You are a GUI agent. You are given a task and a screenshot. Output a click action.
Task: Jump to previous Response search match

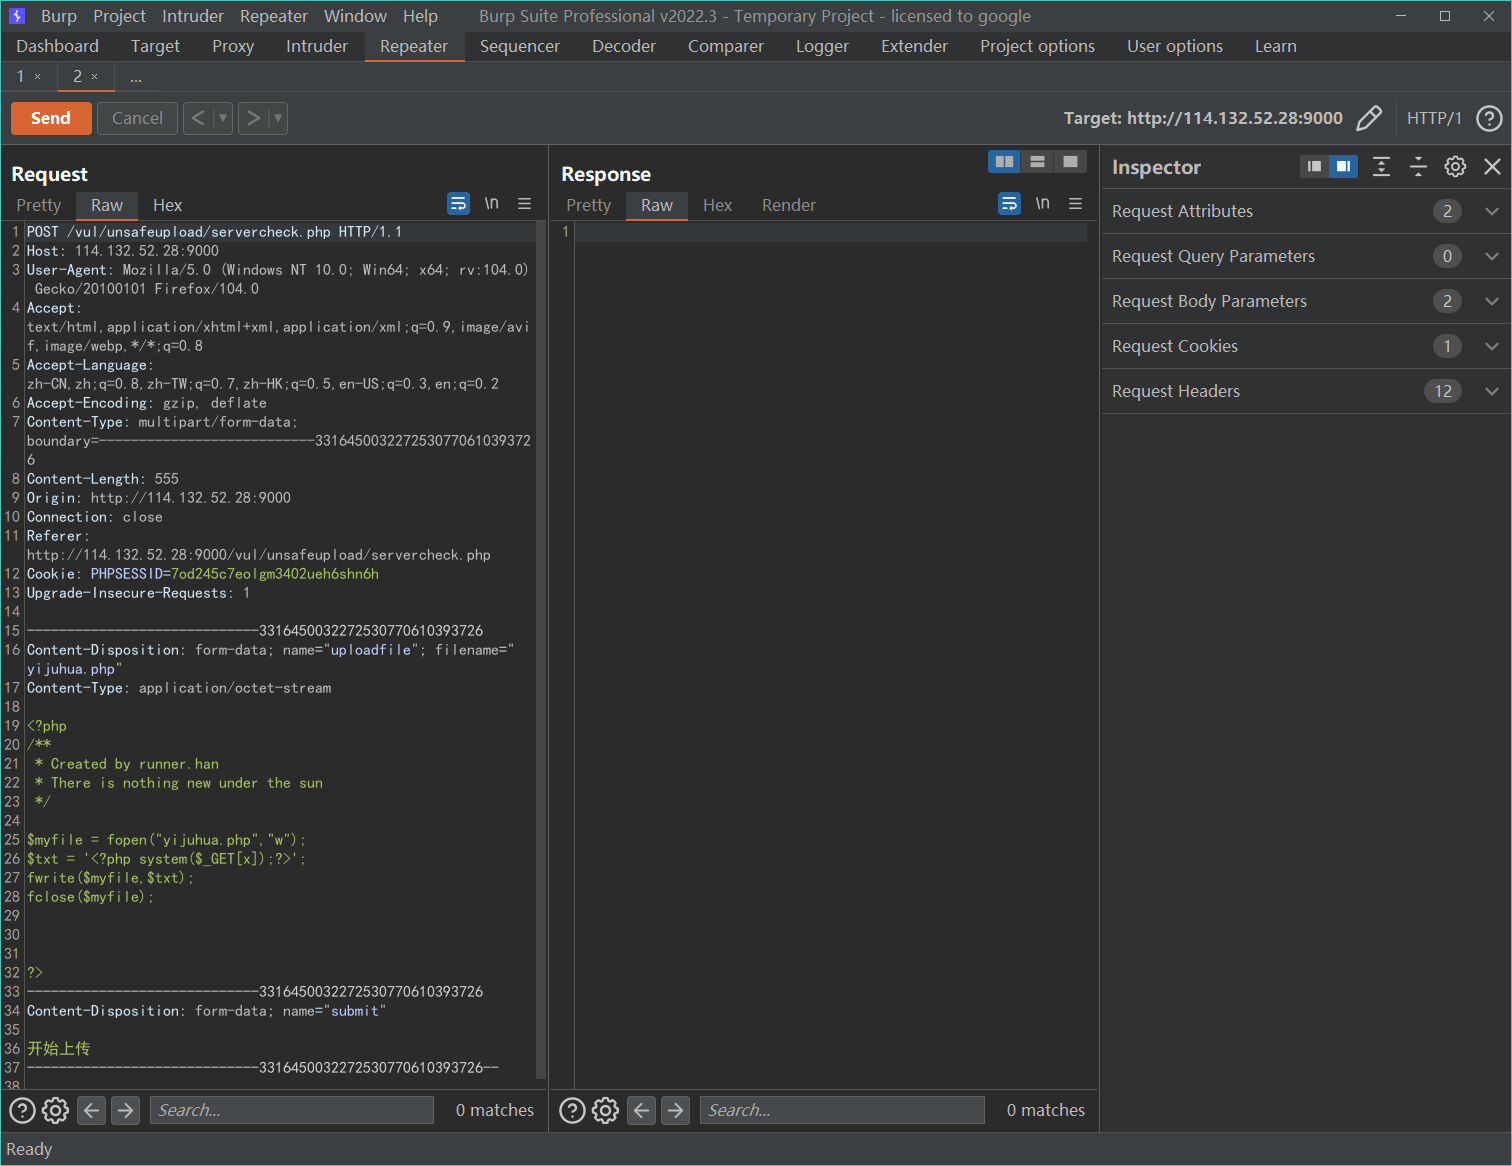(642, 1110)
